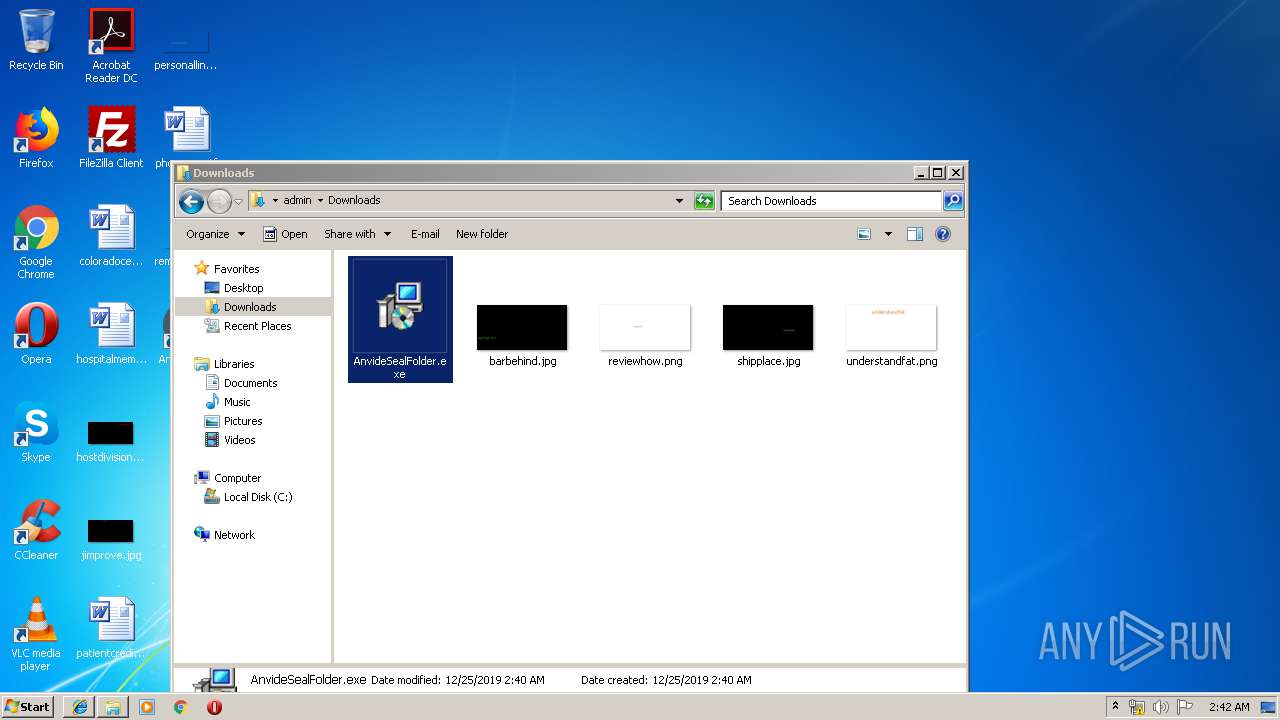Open the Pictures library
Screen dimensions: 1280x720
(233, 421)
